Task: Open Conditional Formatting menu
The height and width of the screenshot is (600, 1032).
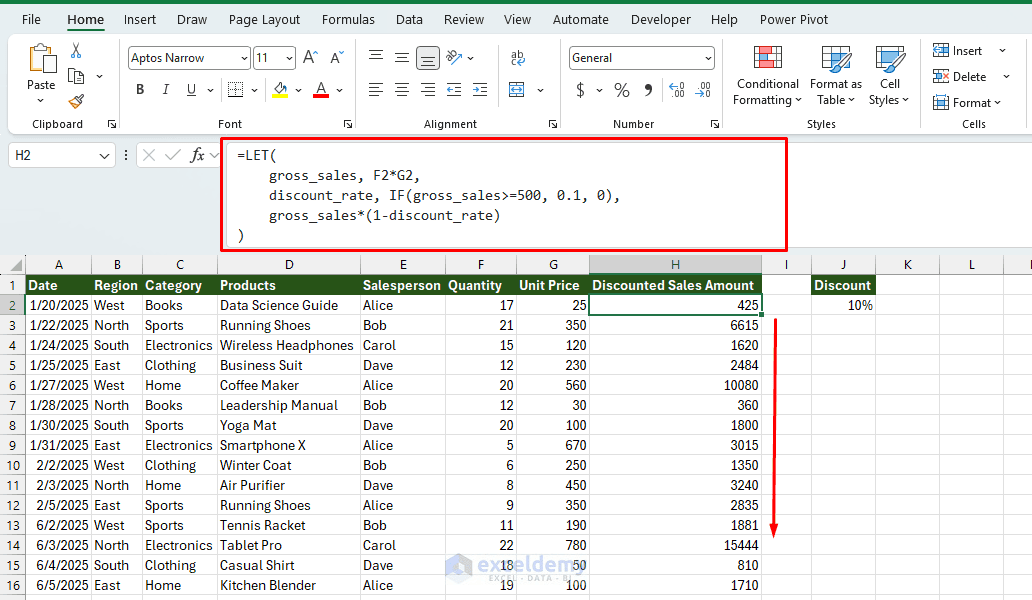Action: [767, 75]
